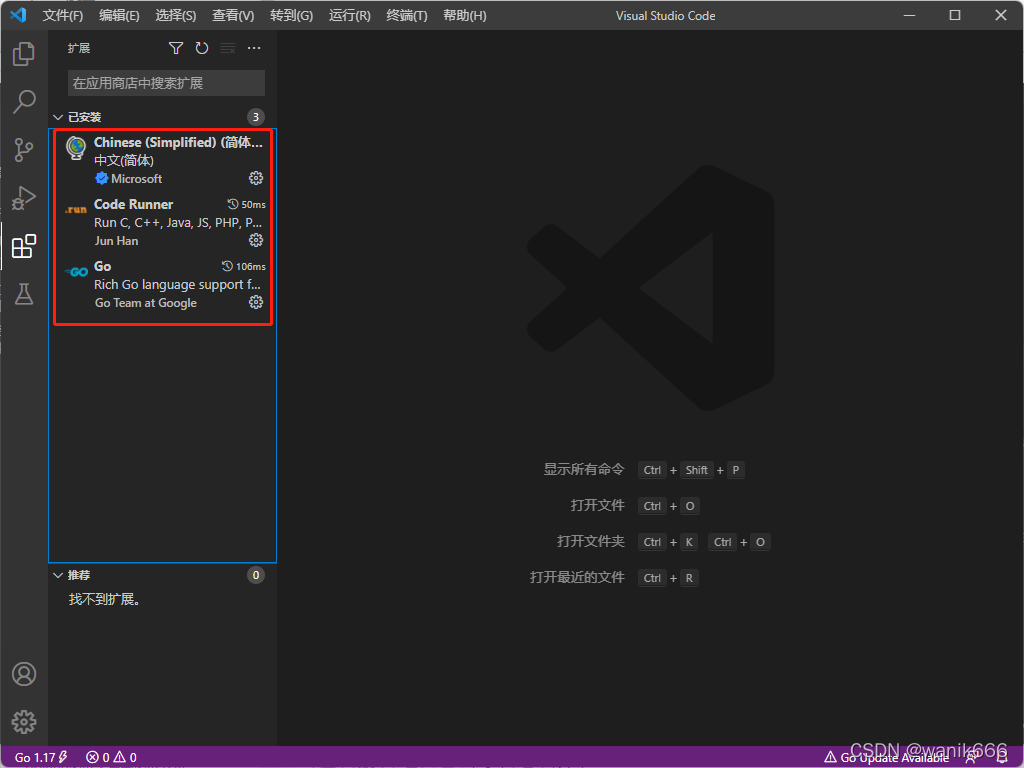This screenshot has height=768, width=1024.
Task: Click the 中文(简体) extension description
Action: (123, 160)
